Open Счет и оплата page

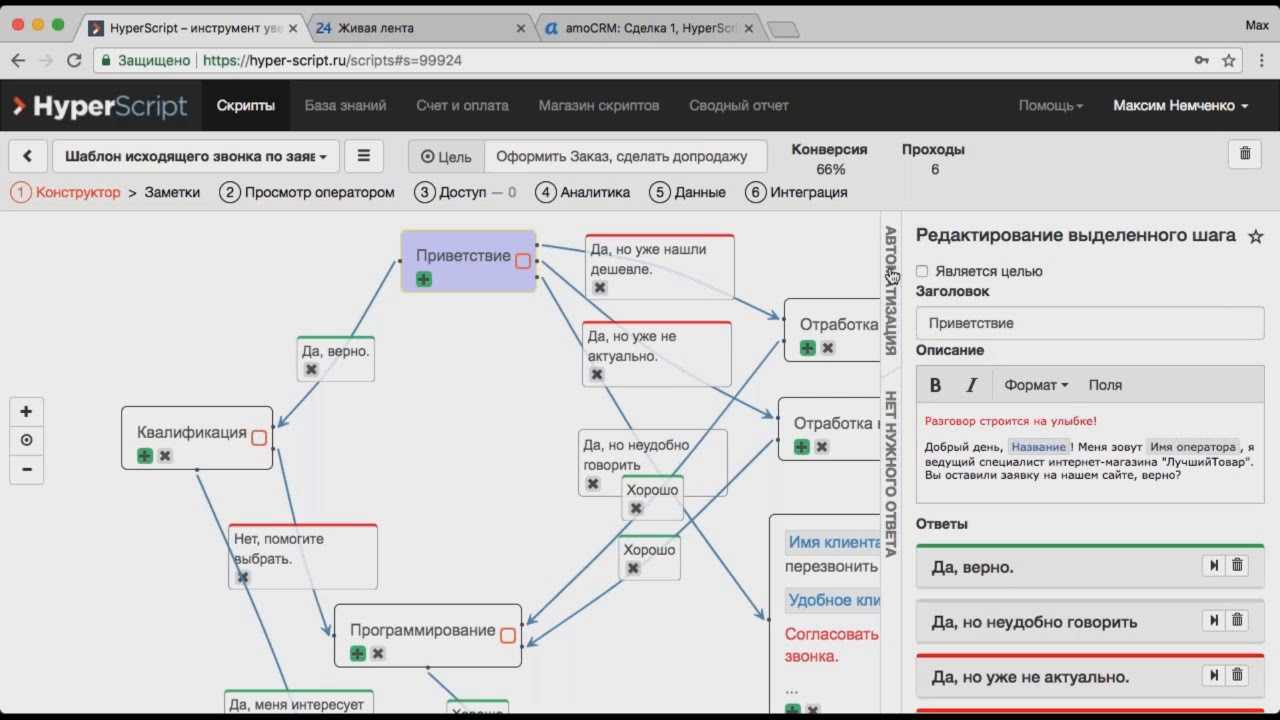(462, 105)
